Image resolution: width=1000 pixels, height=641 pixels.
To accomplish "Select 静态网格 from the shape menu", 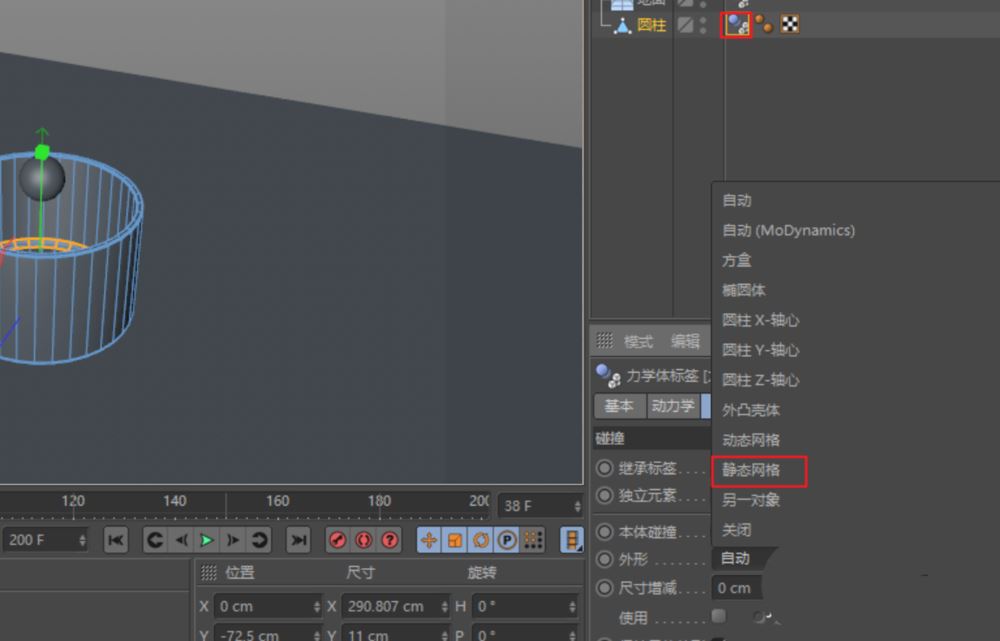I will coord(751,470).
